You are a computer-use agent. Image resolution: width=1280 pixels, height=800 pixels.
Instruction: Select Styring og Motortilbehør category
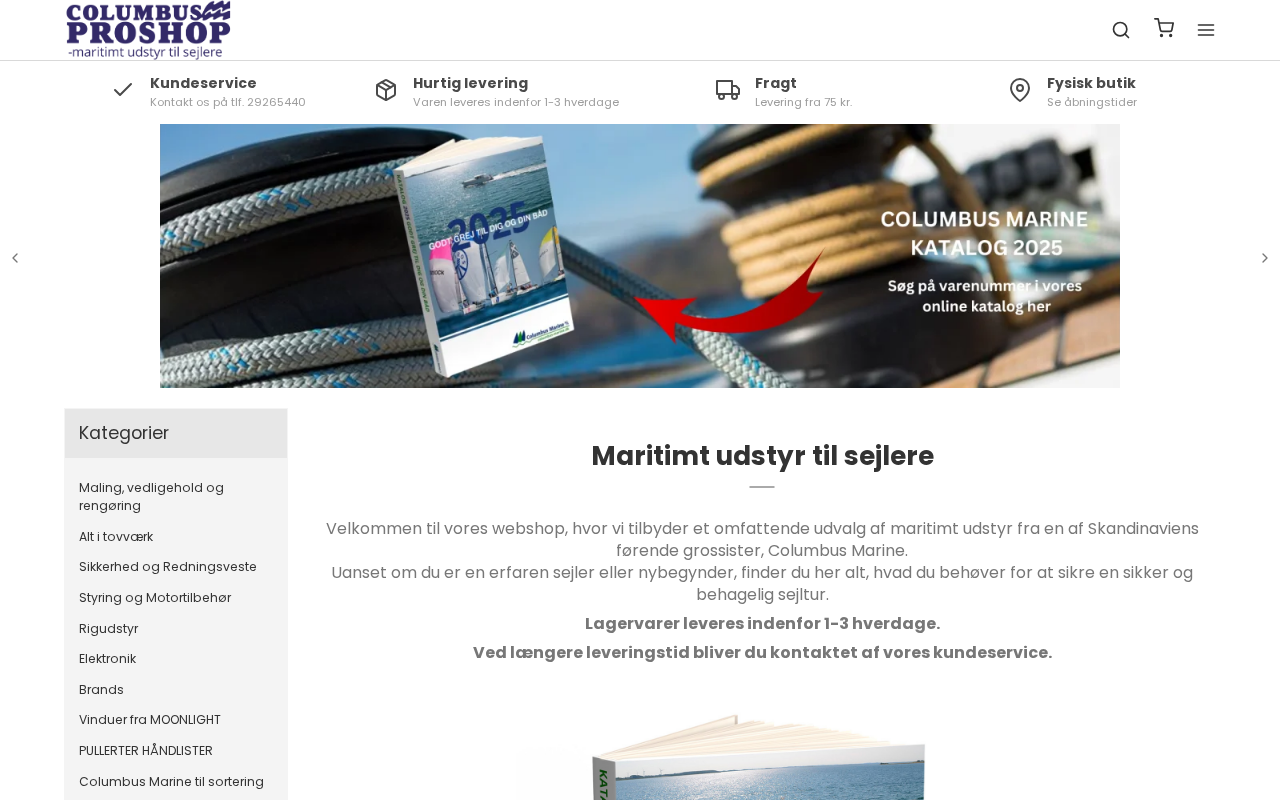pos(155,598)
